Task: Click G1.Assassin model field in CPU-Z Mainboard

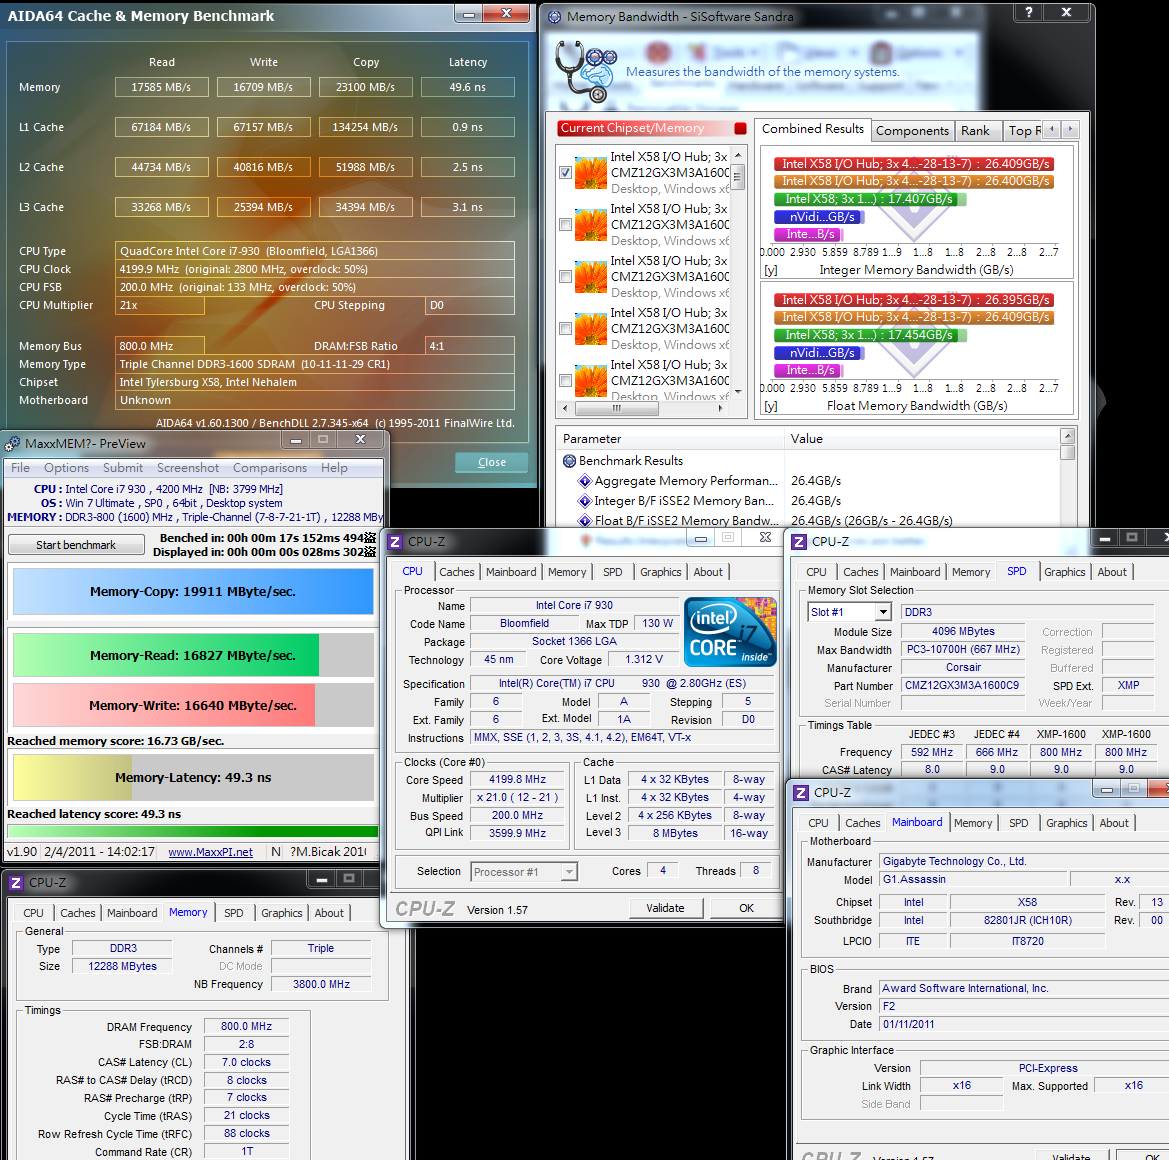Action: pyautogui.click(x=971, y=880)
